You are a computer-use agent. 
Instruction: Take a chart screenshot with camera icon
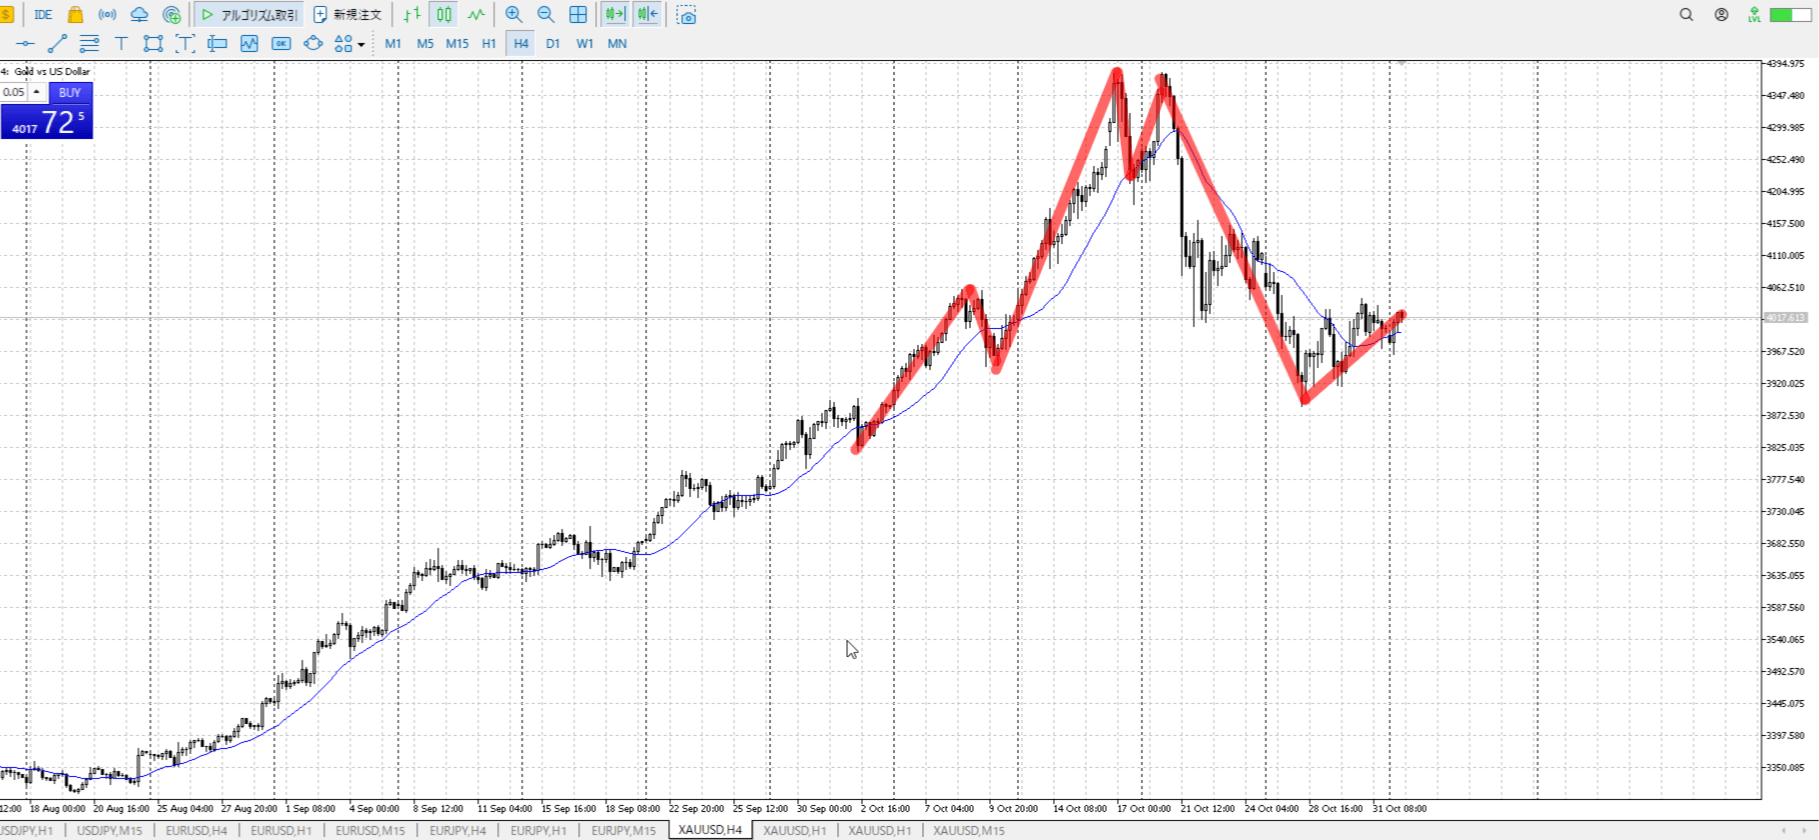pos(686,15)
